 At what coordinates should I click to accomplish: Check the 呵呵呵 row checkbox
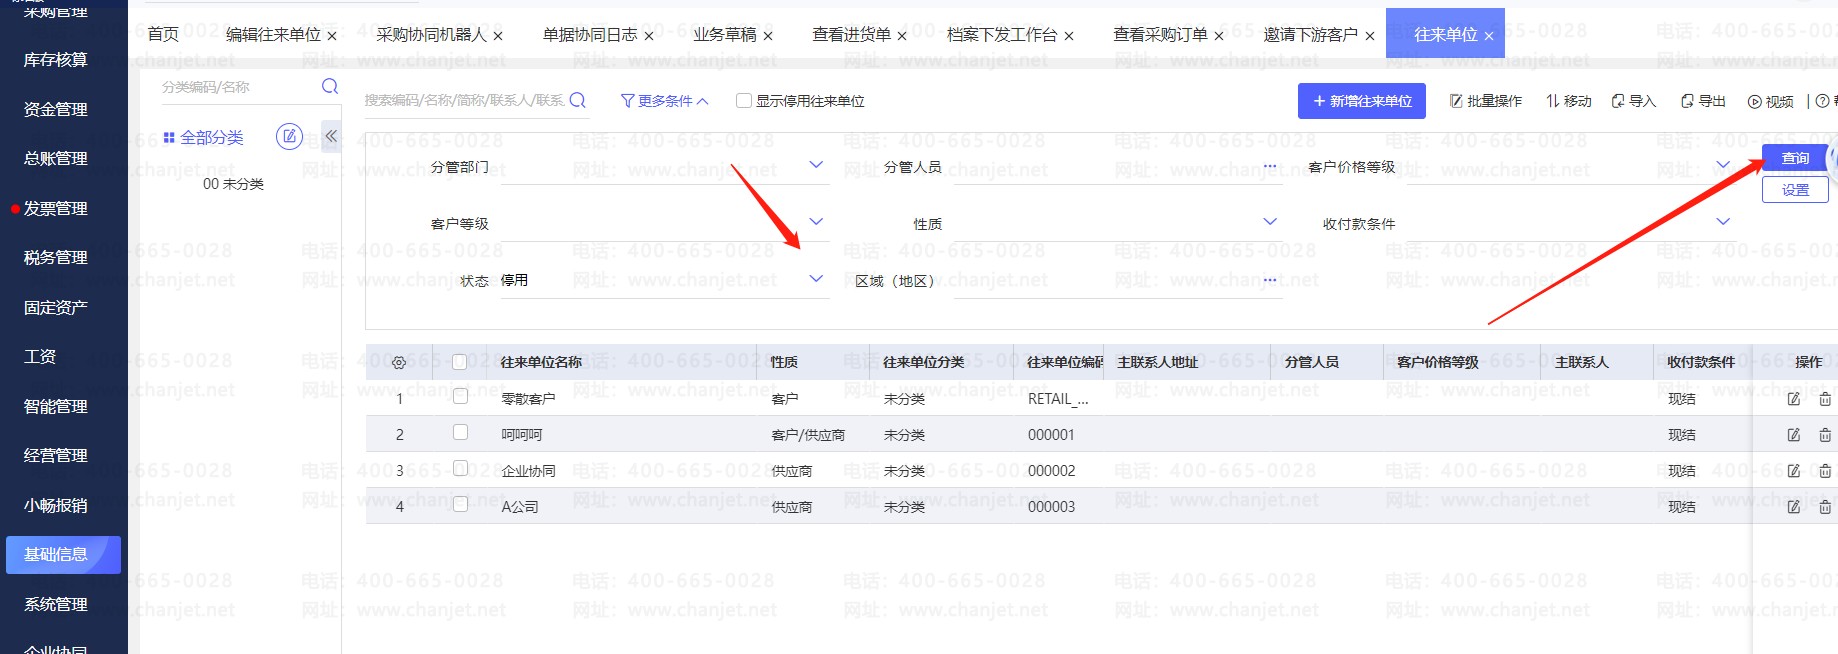click(x=460, y=432)
